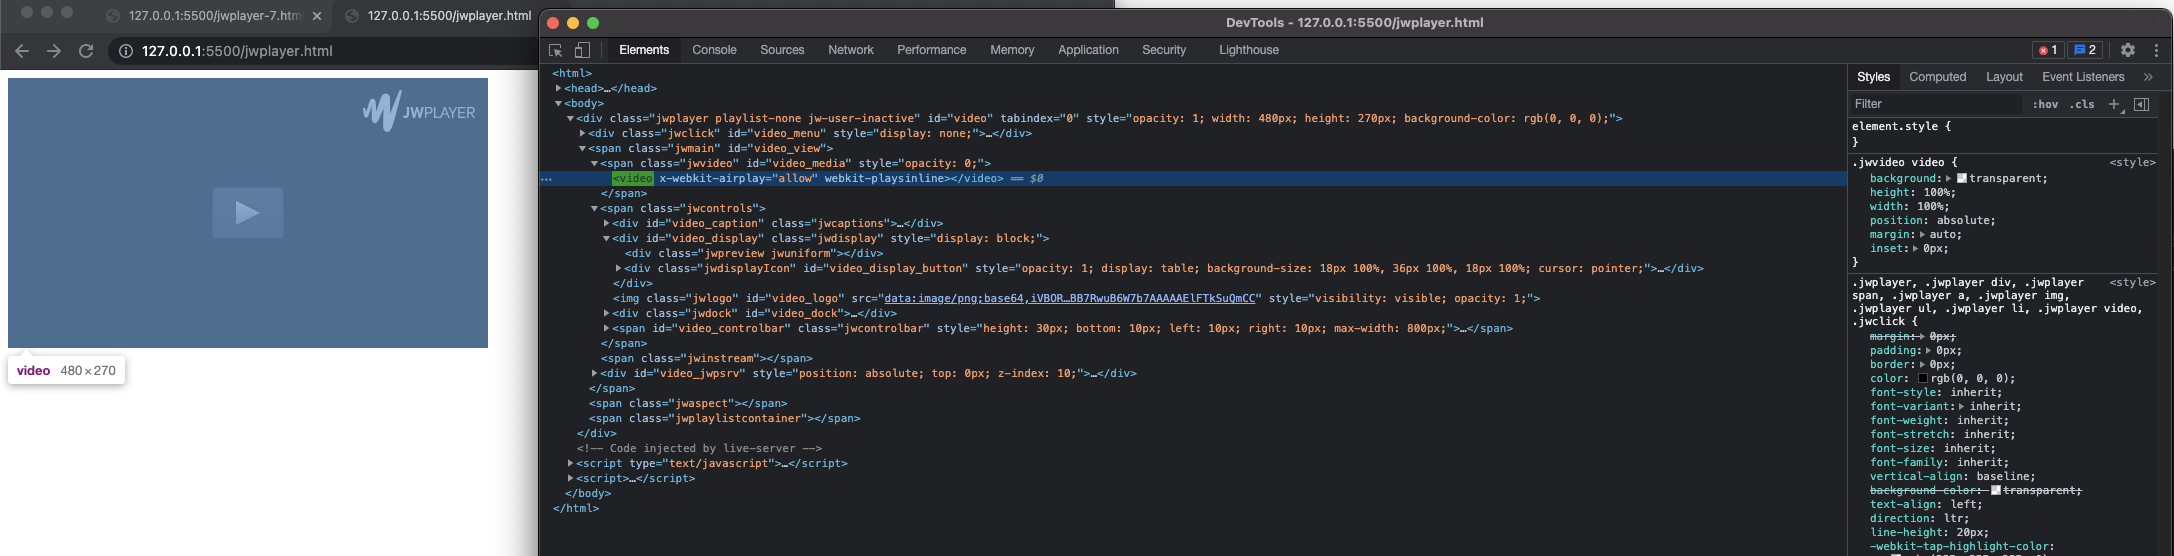Image resolution: width=2174 pixels, height=556 pixels.
Task: Expand the jwclick video_menu div
Action: pyautogui.click(x=583, y=133)
